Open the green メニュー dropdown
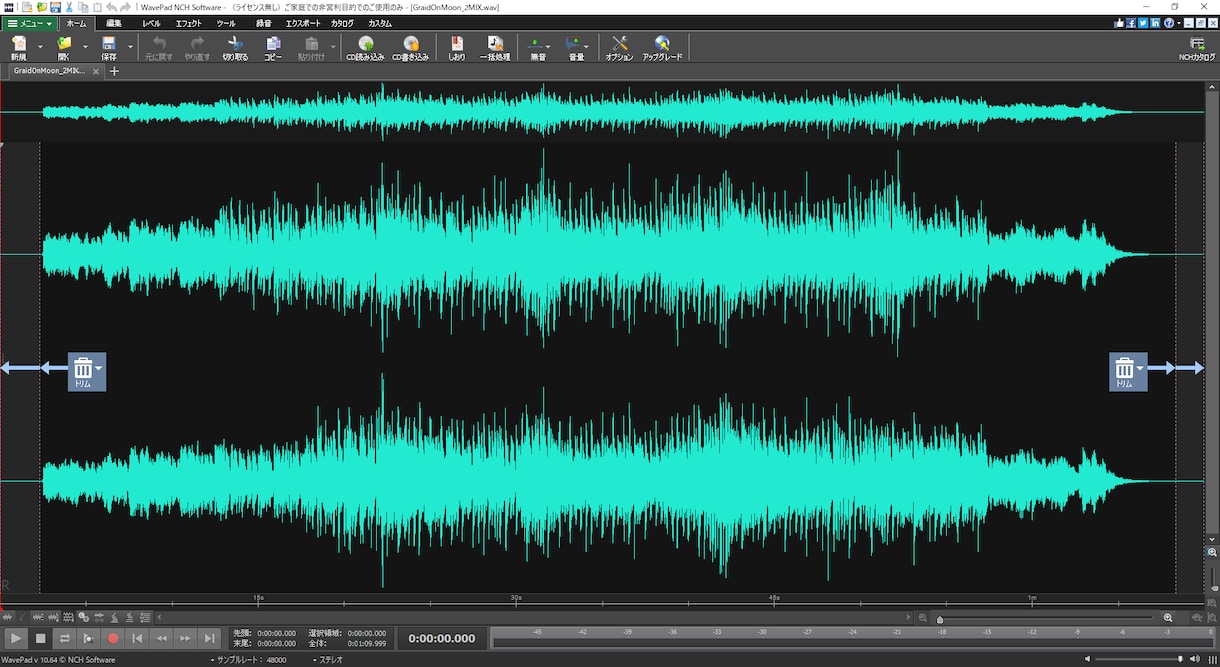Screen dimensions: 1220x667 [30, 23]
